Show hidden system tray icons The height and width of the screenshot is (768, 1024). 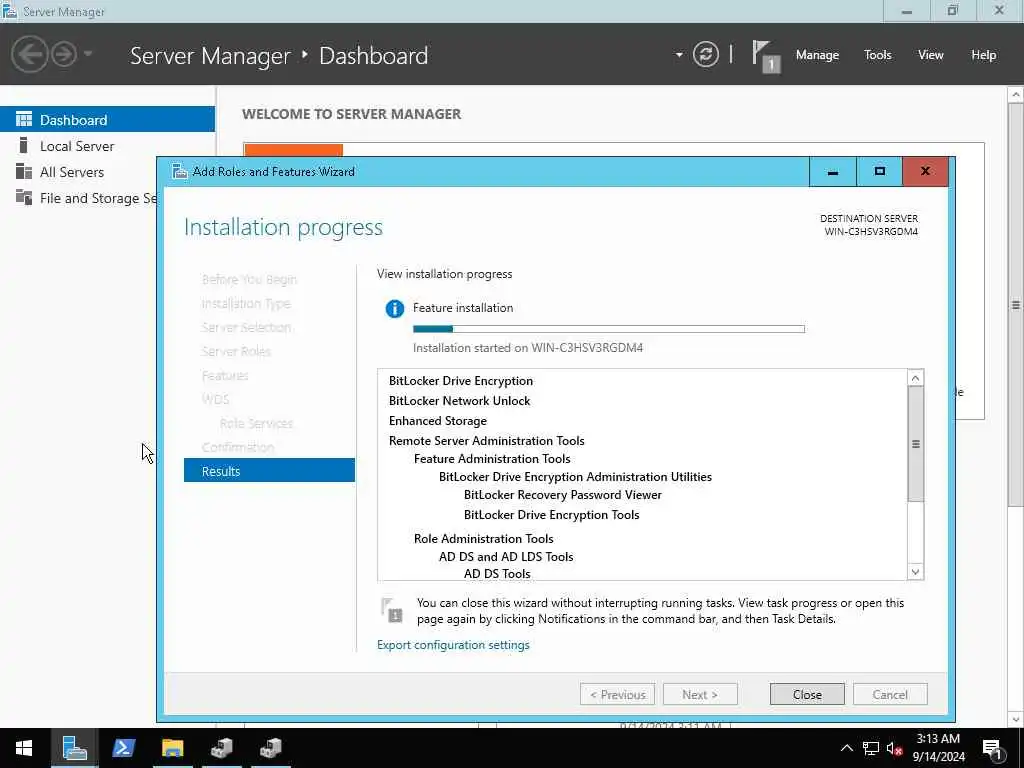tap(846, 748)
